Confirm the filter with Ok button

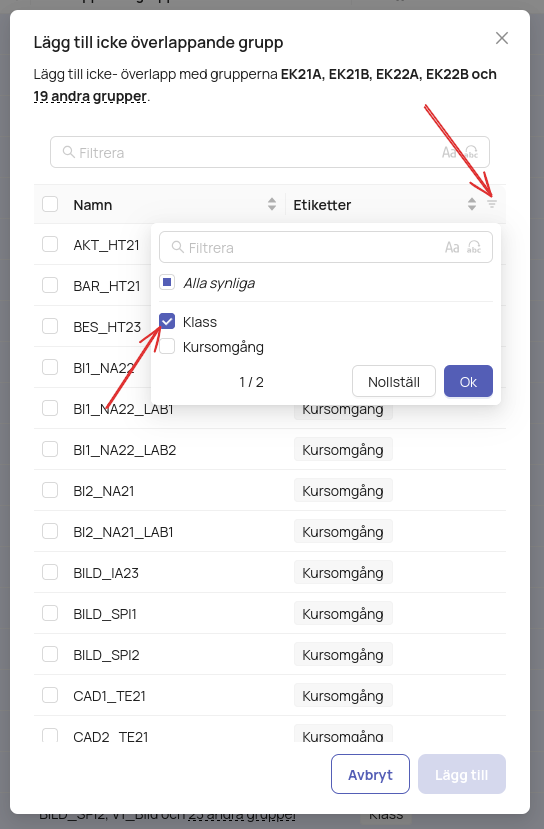point(468,381)
